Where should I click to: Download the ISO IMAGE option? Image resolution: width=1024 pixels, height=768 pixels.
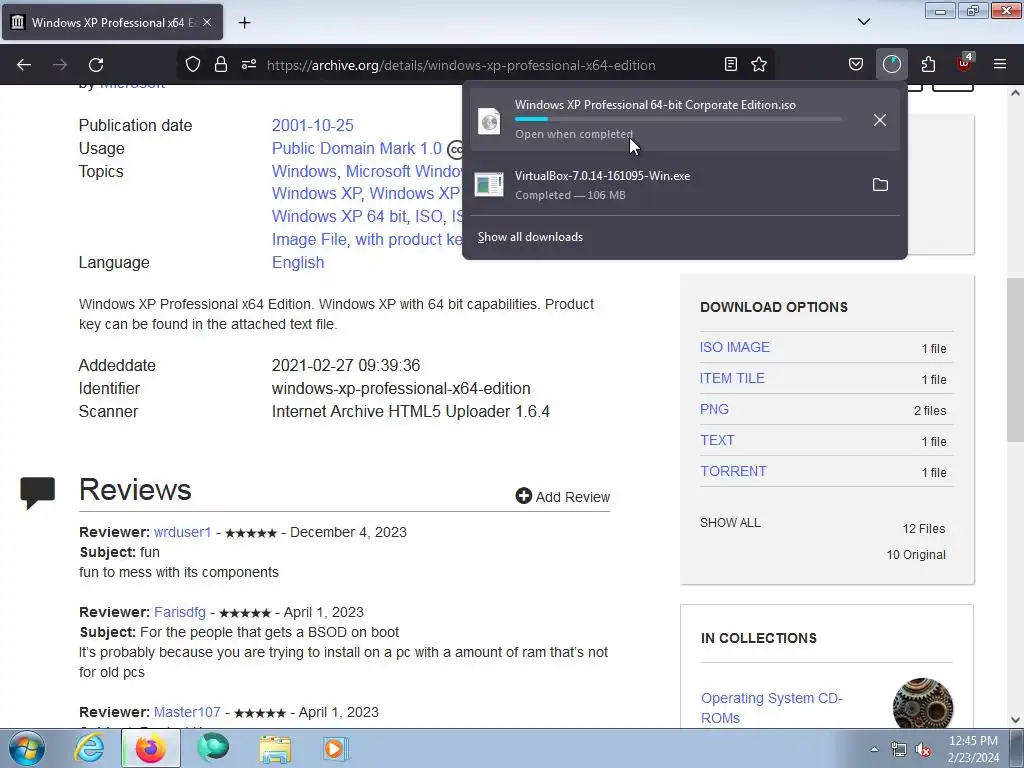pyautogui.click(x=735, y=347)
